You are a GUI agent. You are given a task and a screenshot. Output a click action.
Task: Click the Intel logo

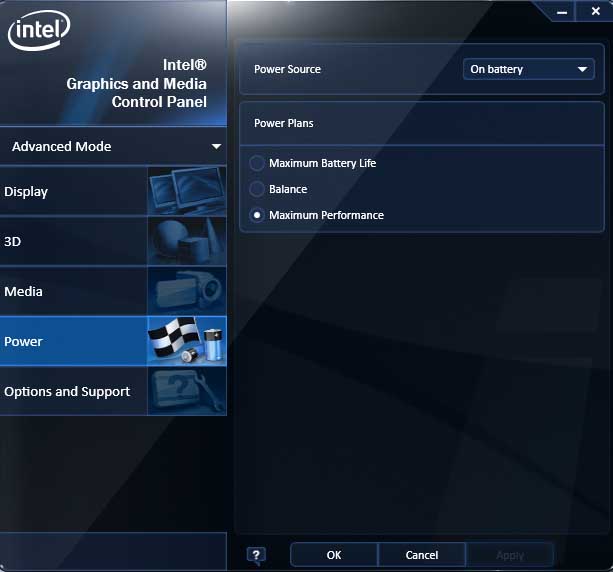click(x=39, y=30)
